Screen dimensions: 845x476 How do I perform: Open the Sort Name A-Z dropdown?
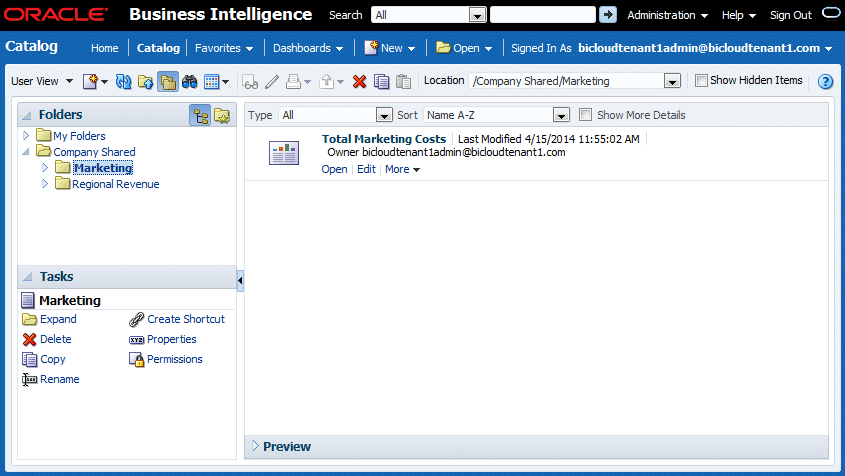pos(561,115)
